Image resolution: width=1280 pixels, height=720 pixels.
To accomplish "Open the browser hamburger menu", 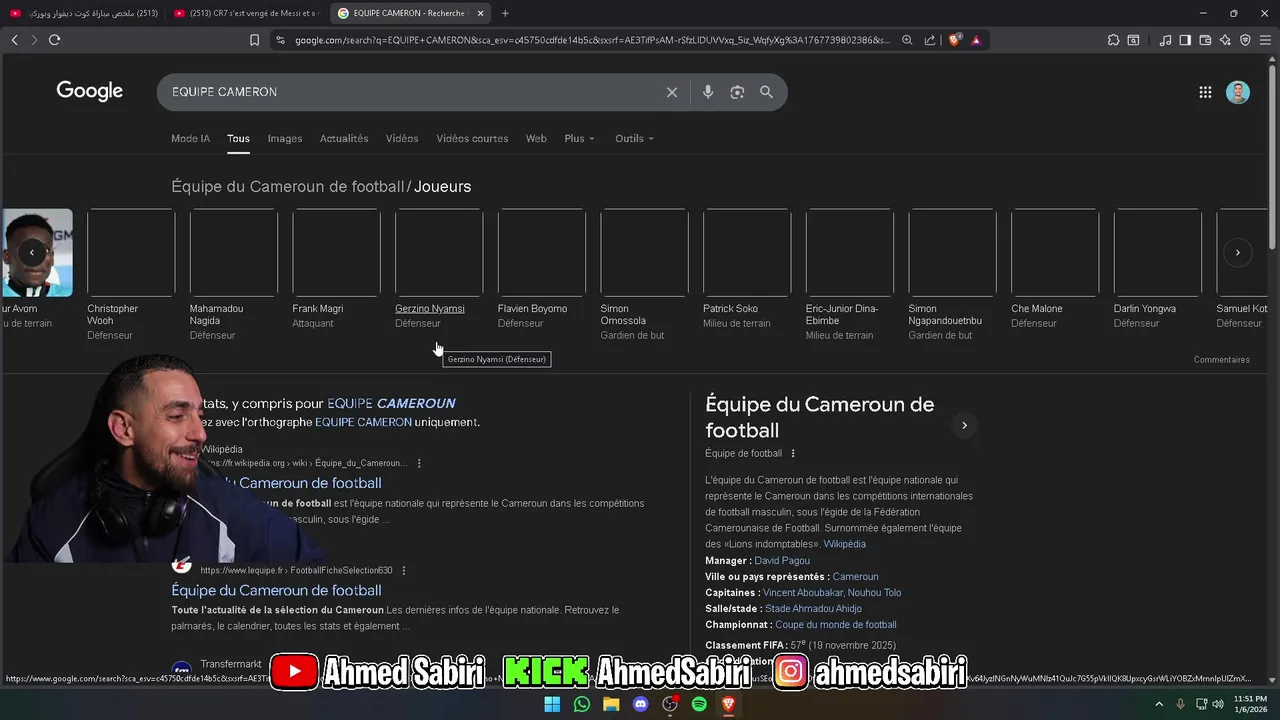I will 1265,40.
